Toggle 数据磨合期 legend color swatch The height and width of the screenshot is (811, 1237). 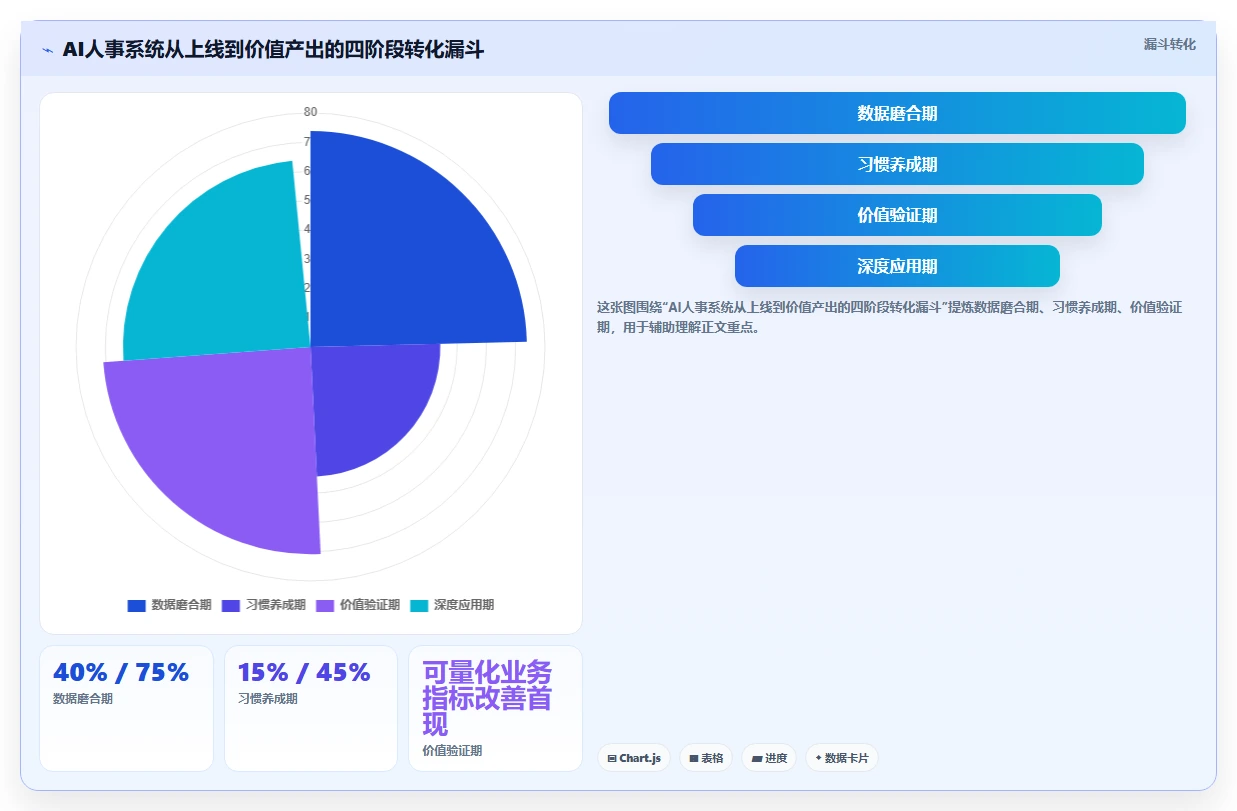137,605
